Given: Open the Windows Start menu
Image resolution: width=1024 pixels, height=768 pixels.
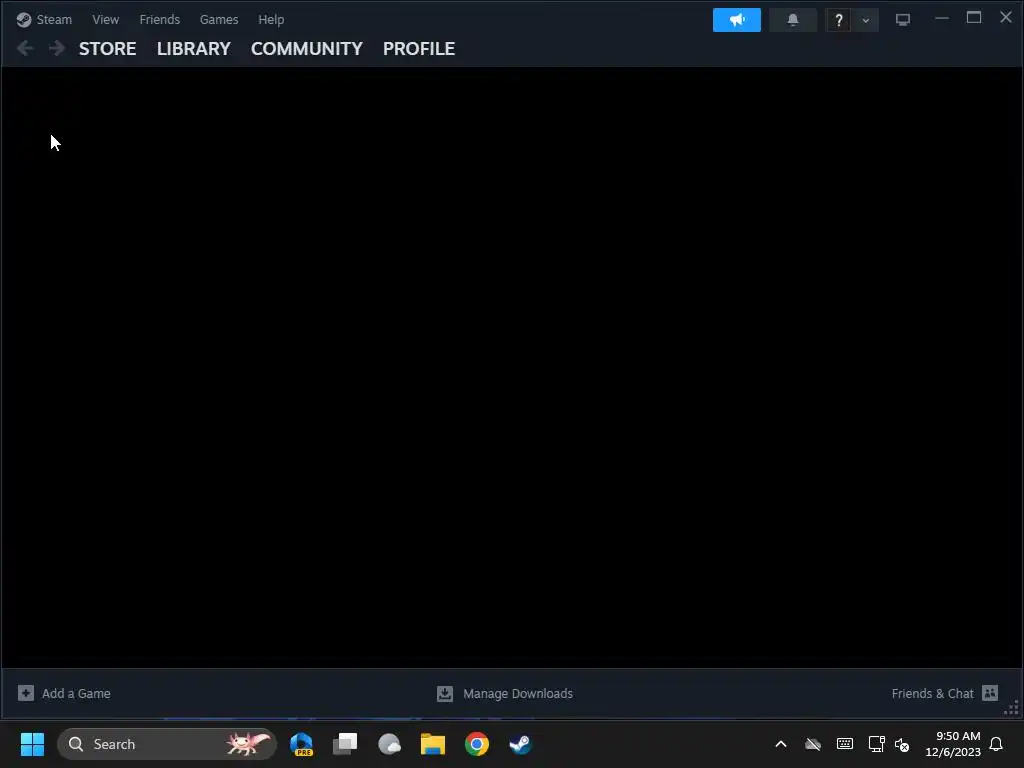Looking at the screenshot, I should 32,744.
